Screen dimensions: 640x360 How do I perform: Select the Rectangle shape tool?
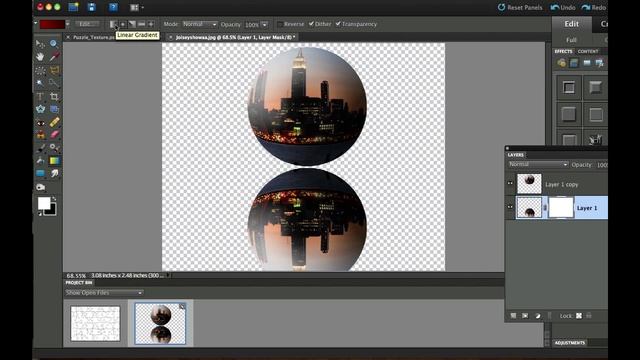40,173
